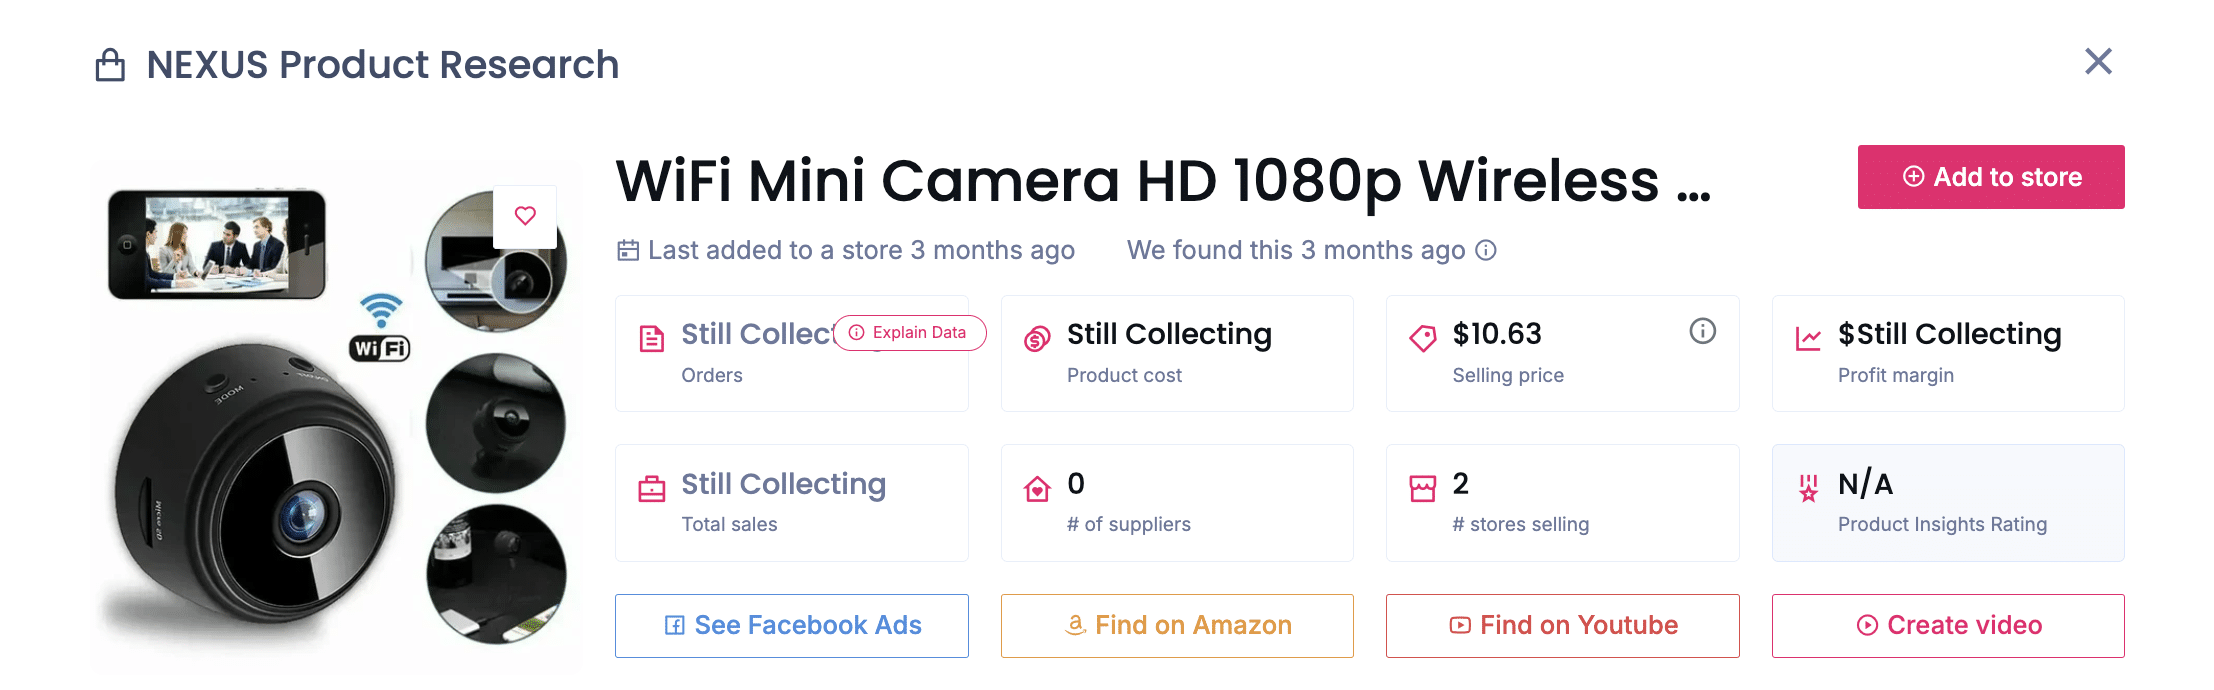Click Find on Youtube button
Viewport: 2214px width, 690px height.
(1562, 626)
